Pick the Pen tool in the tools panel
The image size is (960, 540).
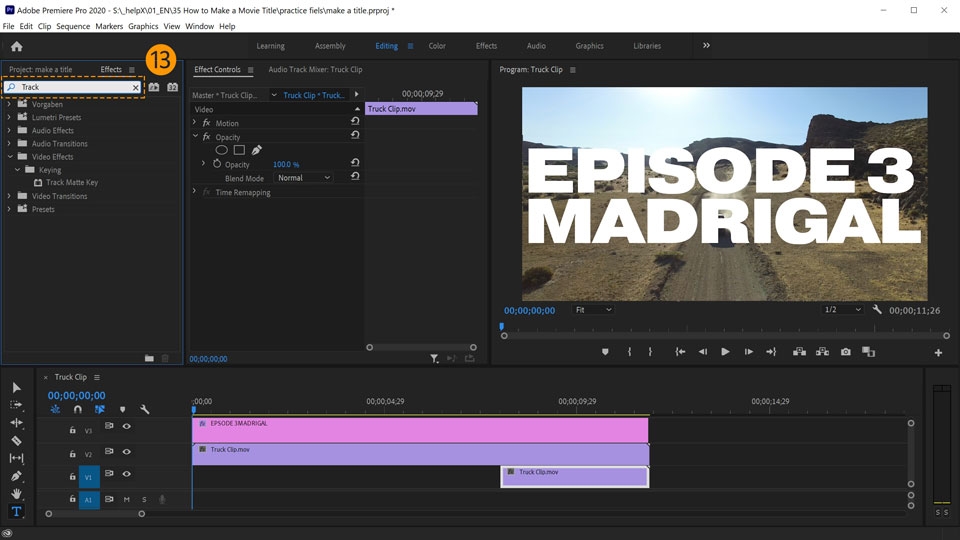[16, 476]
